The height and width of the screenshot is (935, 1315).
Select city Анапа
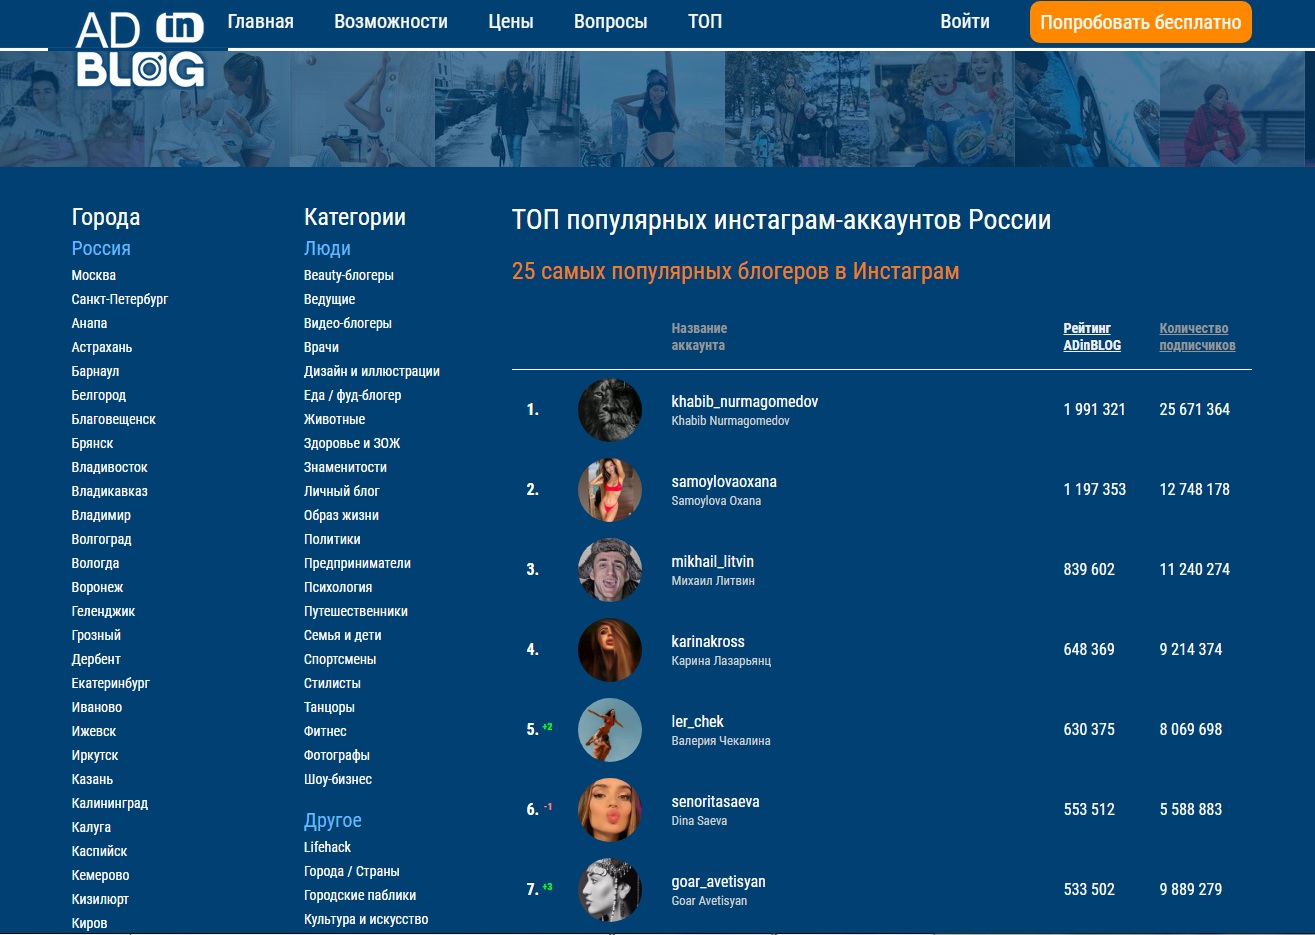(x=89, y=323)
